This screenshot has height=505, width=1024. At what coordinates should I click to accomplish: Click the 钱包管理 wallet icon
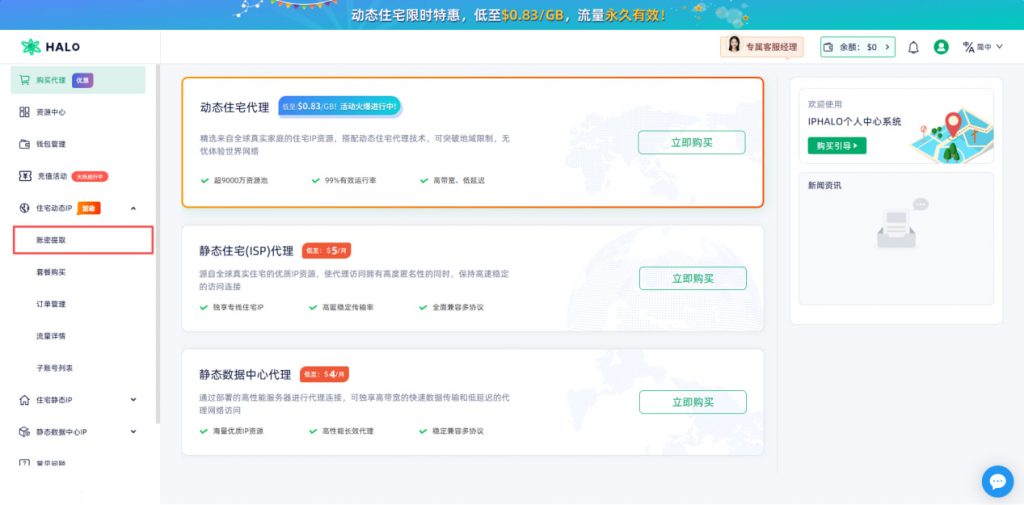(x=25, y=144)
